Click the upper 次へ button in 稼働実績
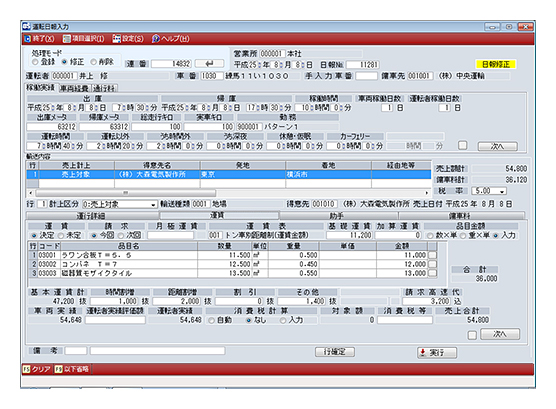This screenshot has height=409, width=556. (497, 146)
